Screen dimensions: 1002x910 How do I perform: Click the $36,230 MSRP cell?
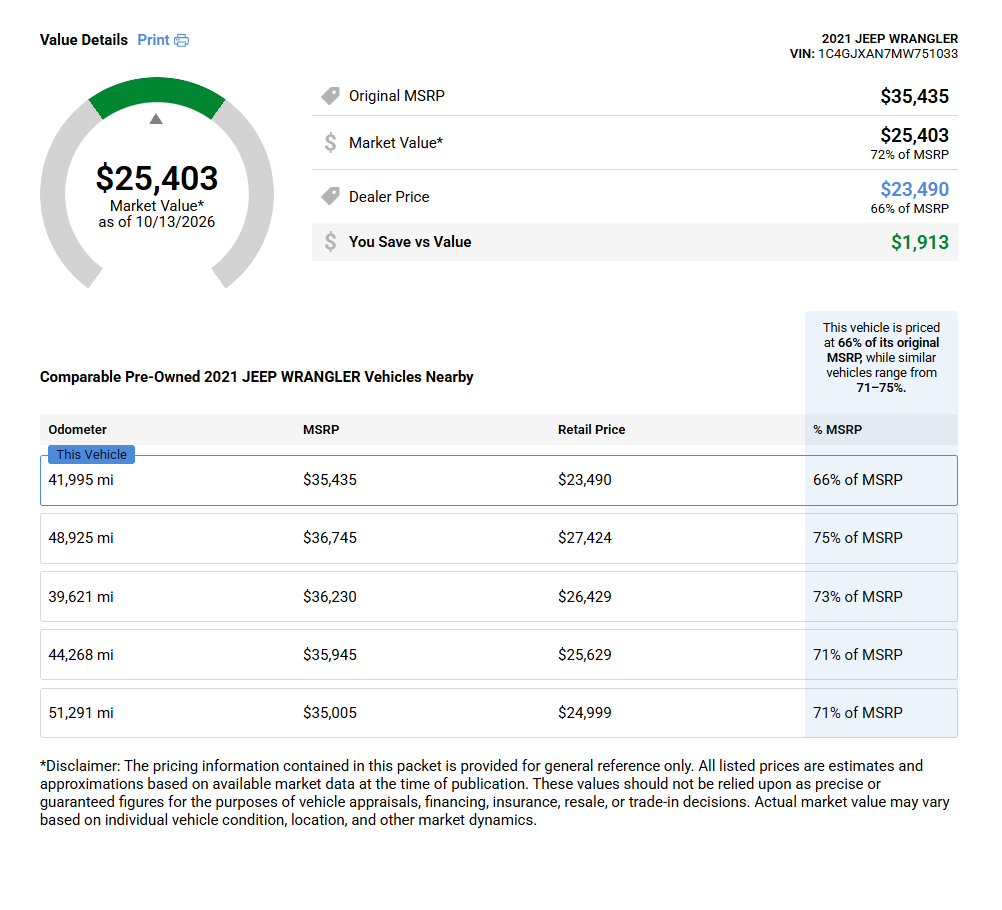[330, 597]
